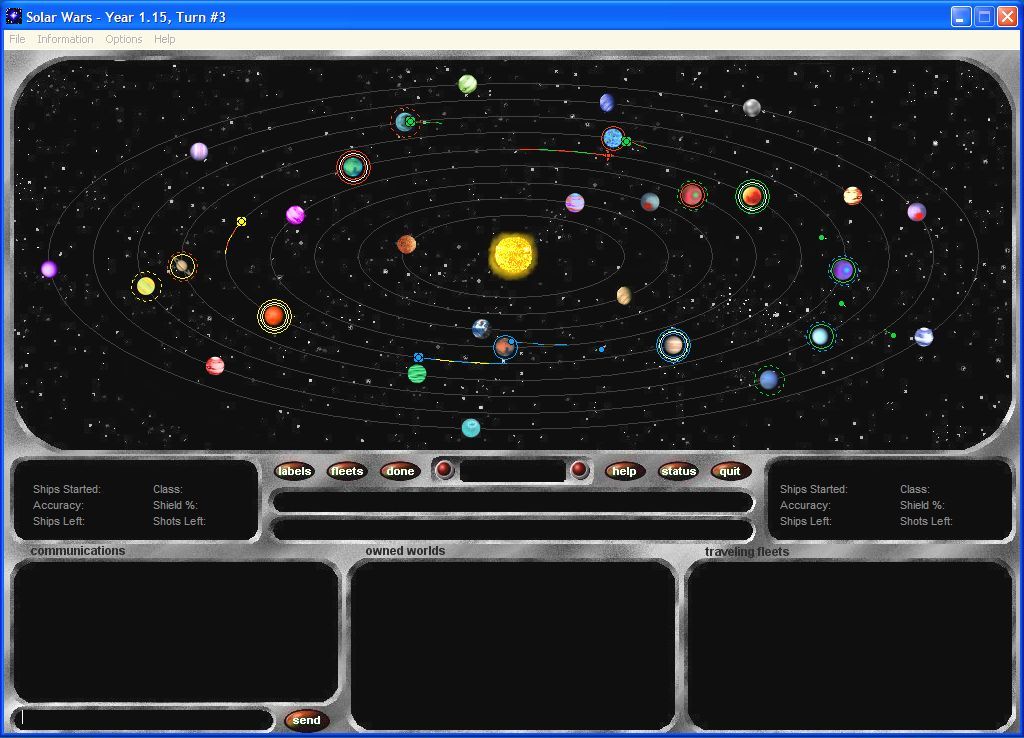Select the magenta planet left of the sun
The width and height of the screenshot is (1024, 738).
[295, 214]
